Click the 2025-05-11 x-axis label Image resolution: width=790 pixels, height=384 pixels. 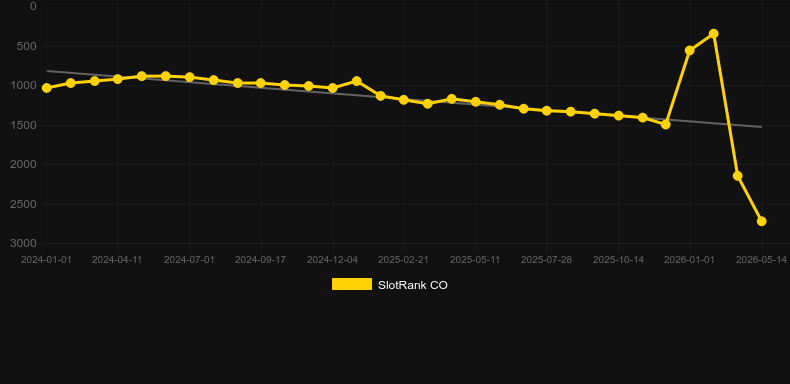click(475, 260)
